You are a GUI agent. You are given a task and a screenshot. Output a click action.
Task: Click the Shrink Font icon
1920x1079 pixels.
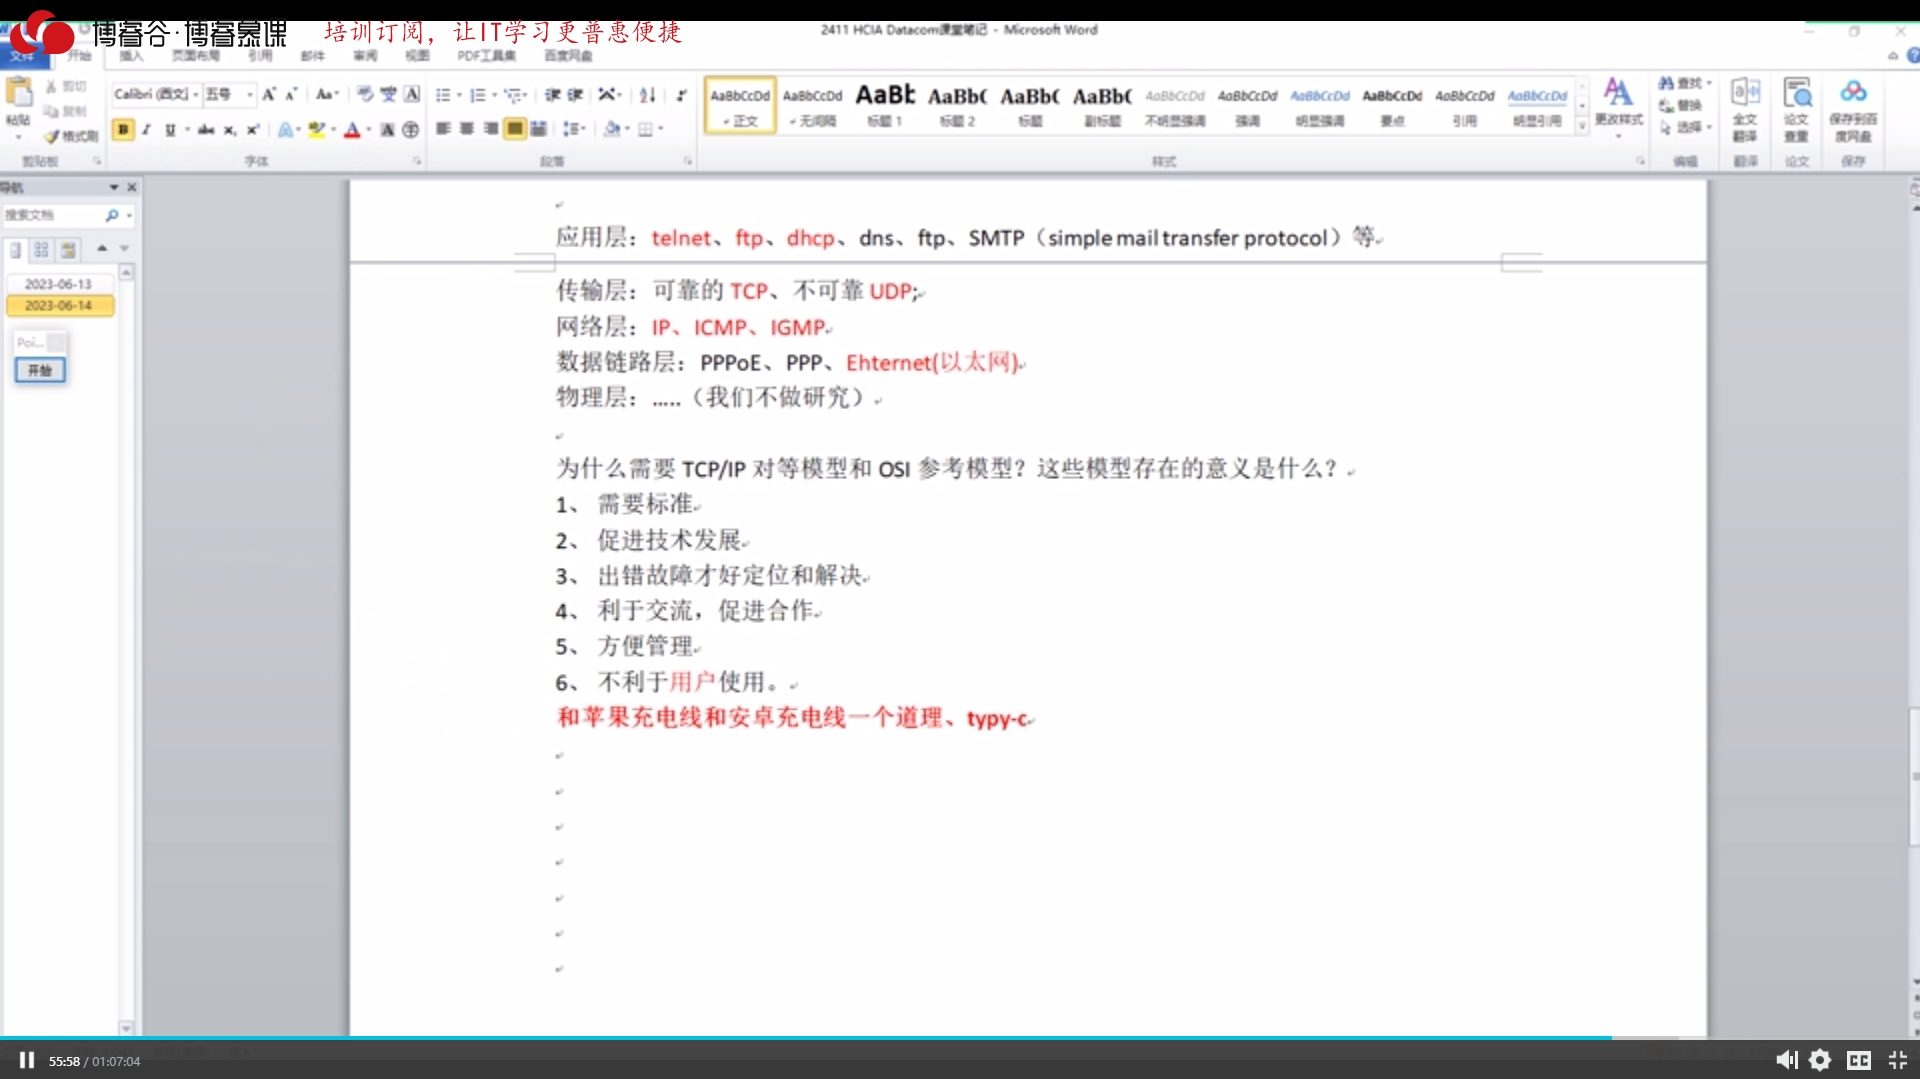point(291,94)
